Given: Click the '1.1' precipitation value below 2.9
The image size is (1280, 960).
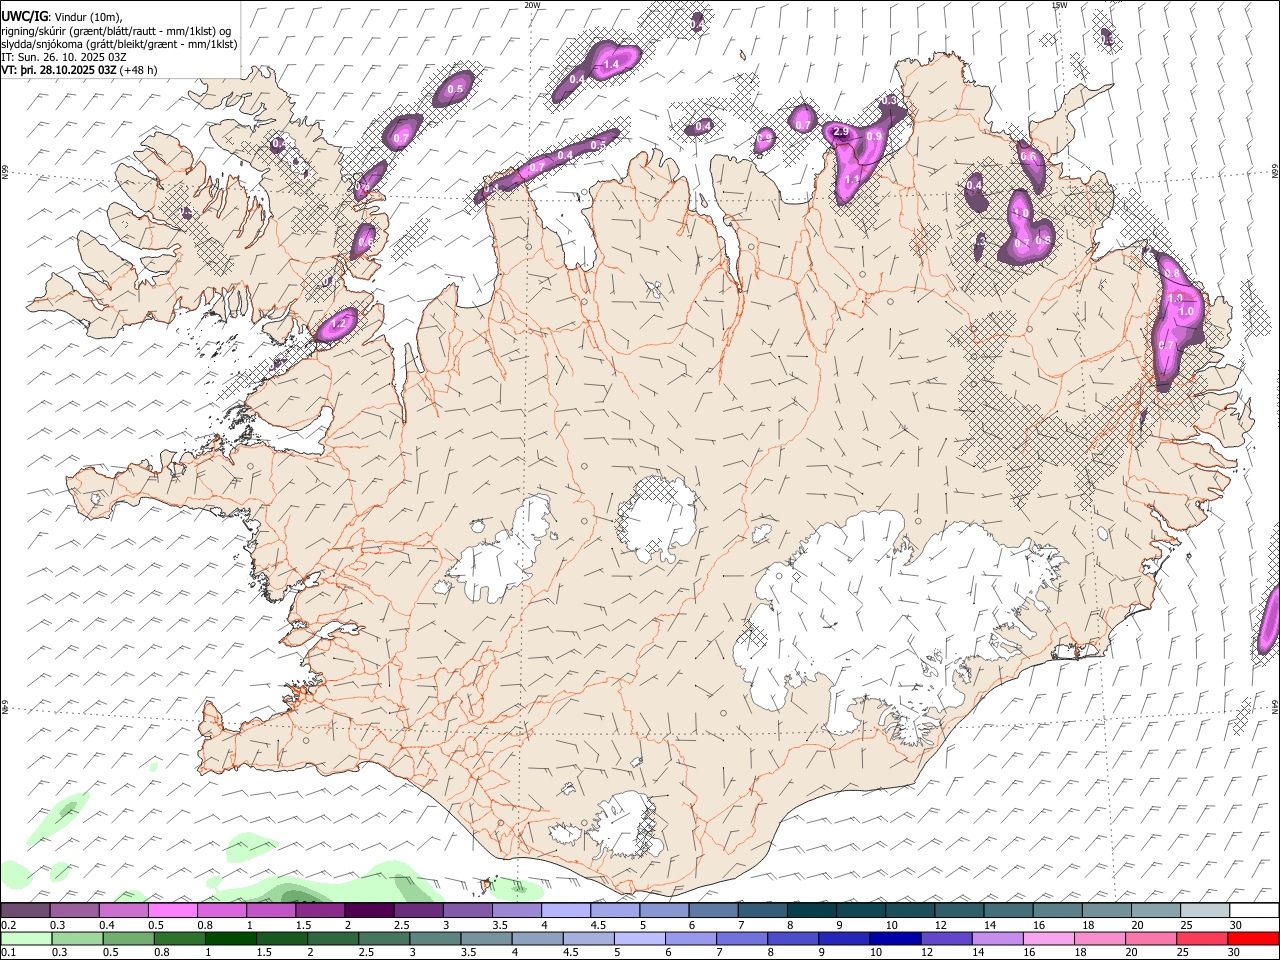Looking at the screenshot, I should point(853,179).
